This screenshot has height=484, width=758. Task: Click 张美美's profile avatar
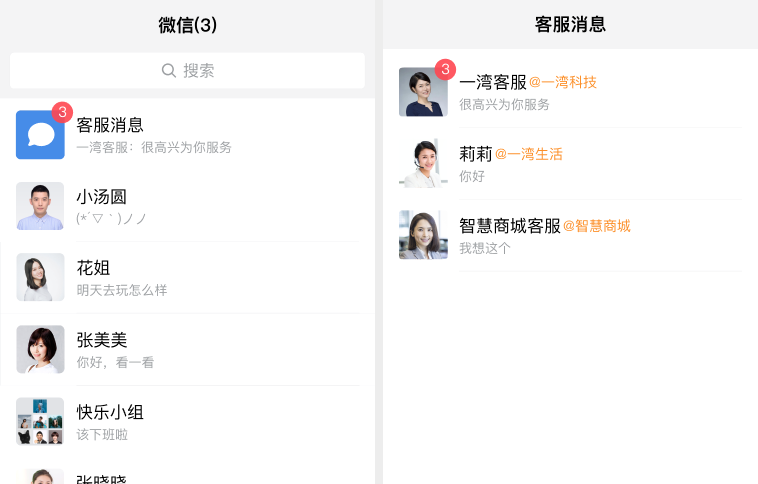click(40, 349)
